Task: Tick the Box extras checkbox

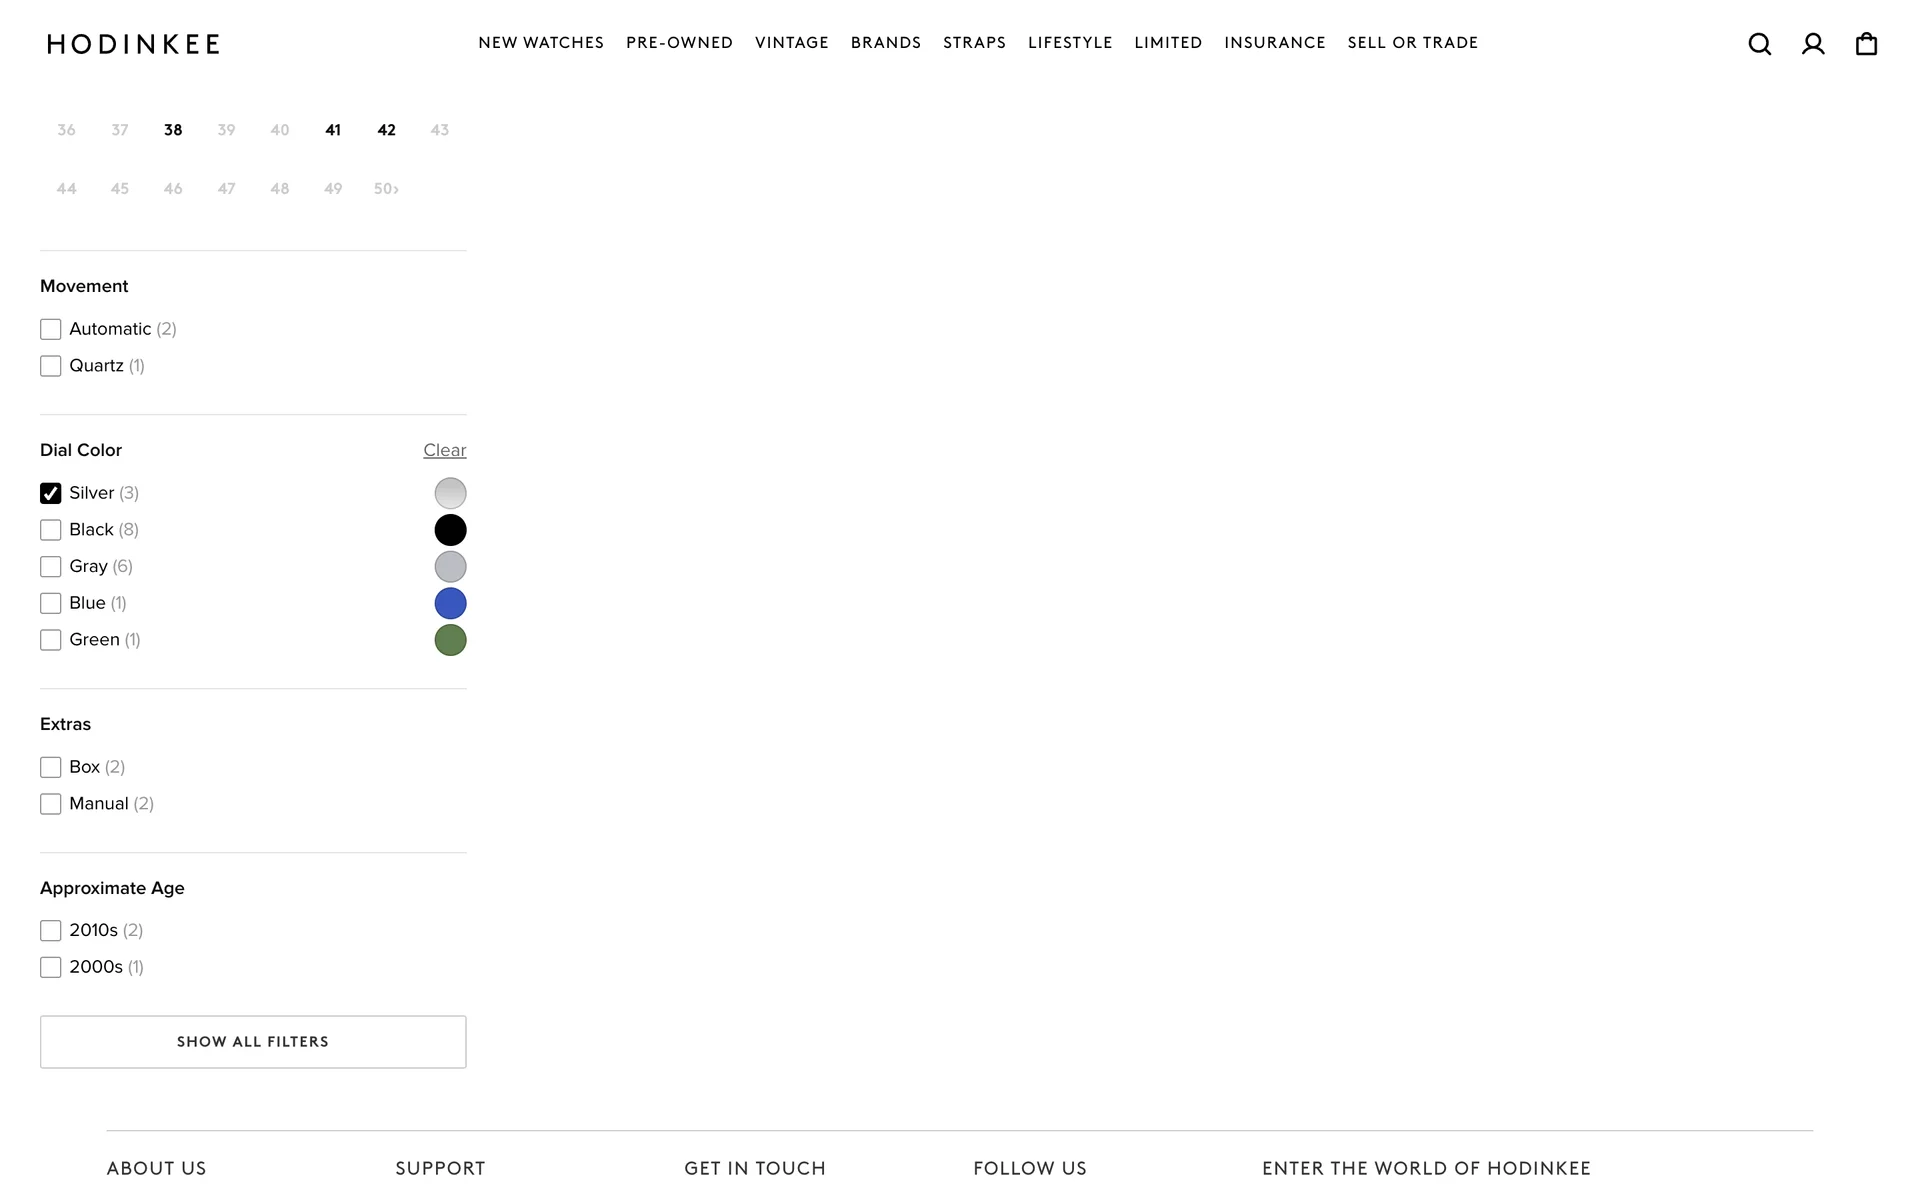Action: [51, 767]
